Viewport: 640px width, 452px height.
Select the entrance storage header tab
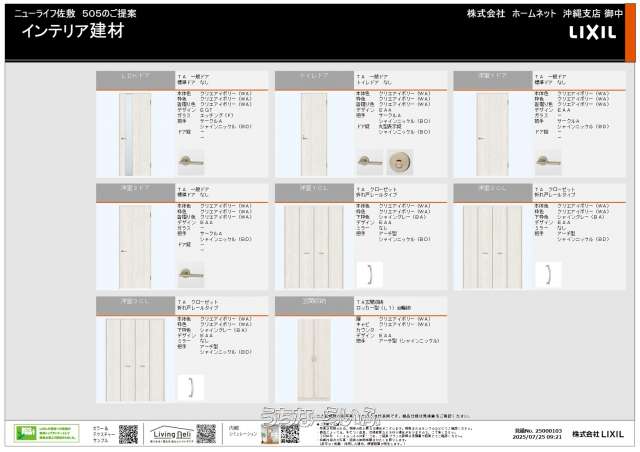(x=314, y=300)
